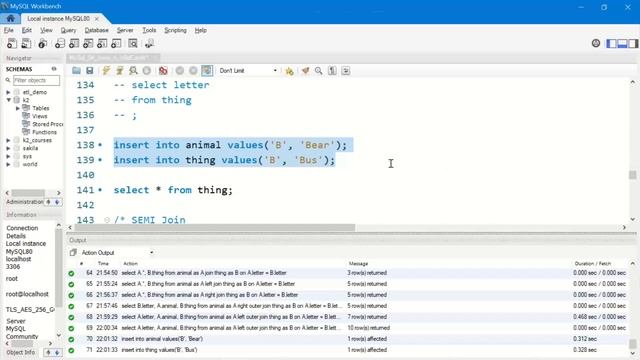This screenshot has height=360, width=640.
Task: Select Views under k2 schema
Action: tap(39, 116)
